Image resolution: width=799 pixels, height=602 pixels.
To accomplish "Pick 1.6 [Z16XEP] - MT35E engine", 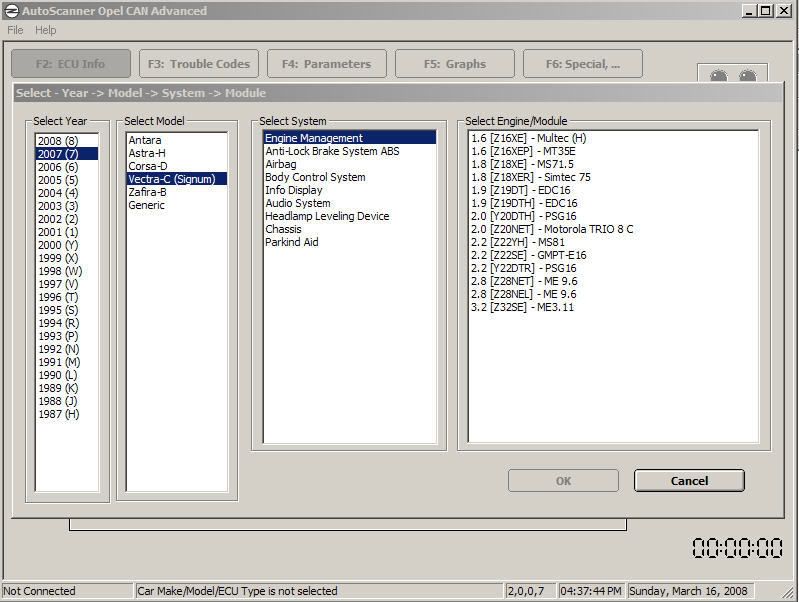I will pyautogui.click(x=613, y=151).
